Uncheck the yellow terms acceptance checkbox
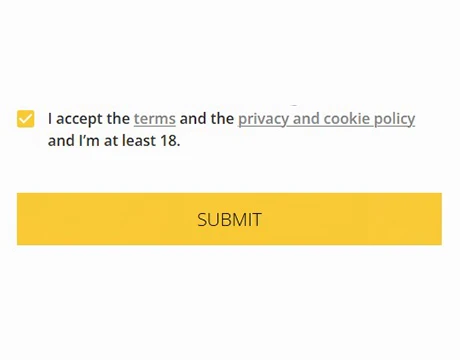Image resolution: width=460 pixels, height=360 pixels. [26, 119]
